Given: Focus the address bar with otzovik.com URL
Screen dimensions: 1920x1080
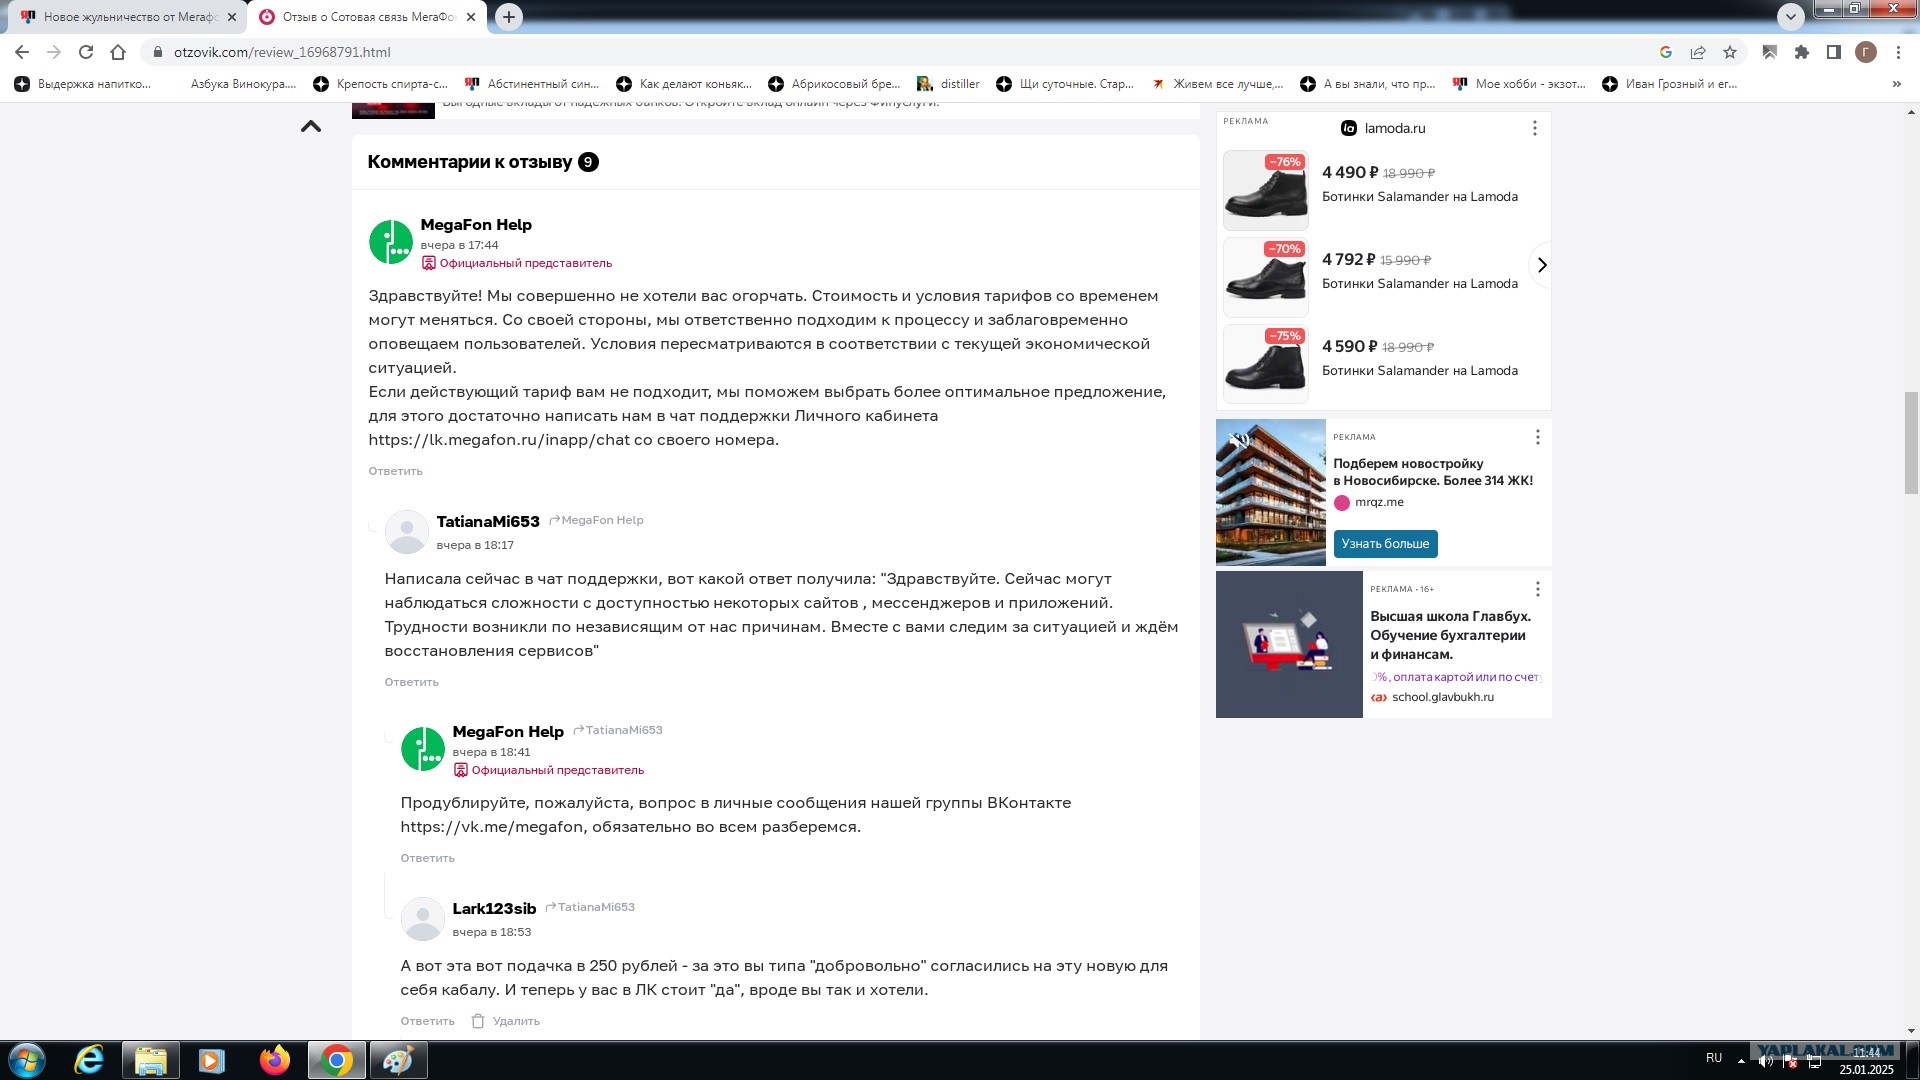Looking at the screenshot, I should point(900,52).
